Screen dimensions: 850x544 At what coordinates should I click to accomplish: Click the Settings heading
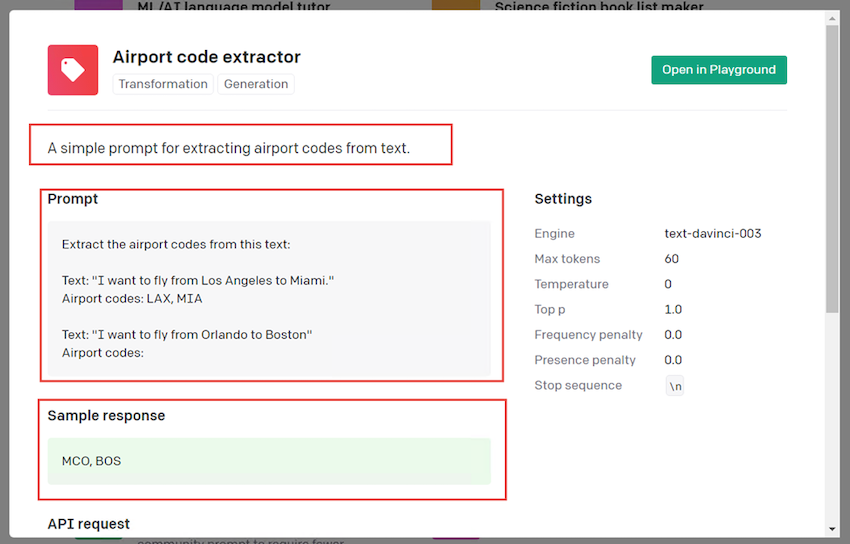tap(563, 199)
